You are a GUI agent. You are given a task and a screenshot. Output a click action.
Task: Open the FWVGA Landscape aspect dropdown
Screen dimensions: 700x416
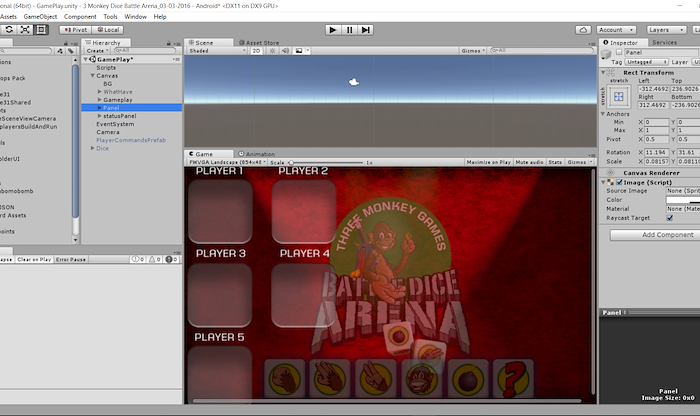point(227,162)
